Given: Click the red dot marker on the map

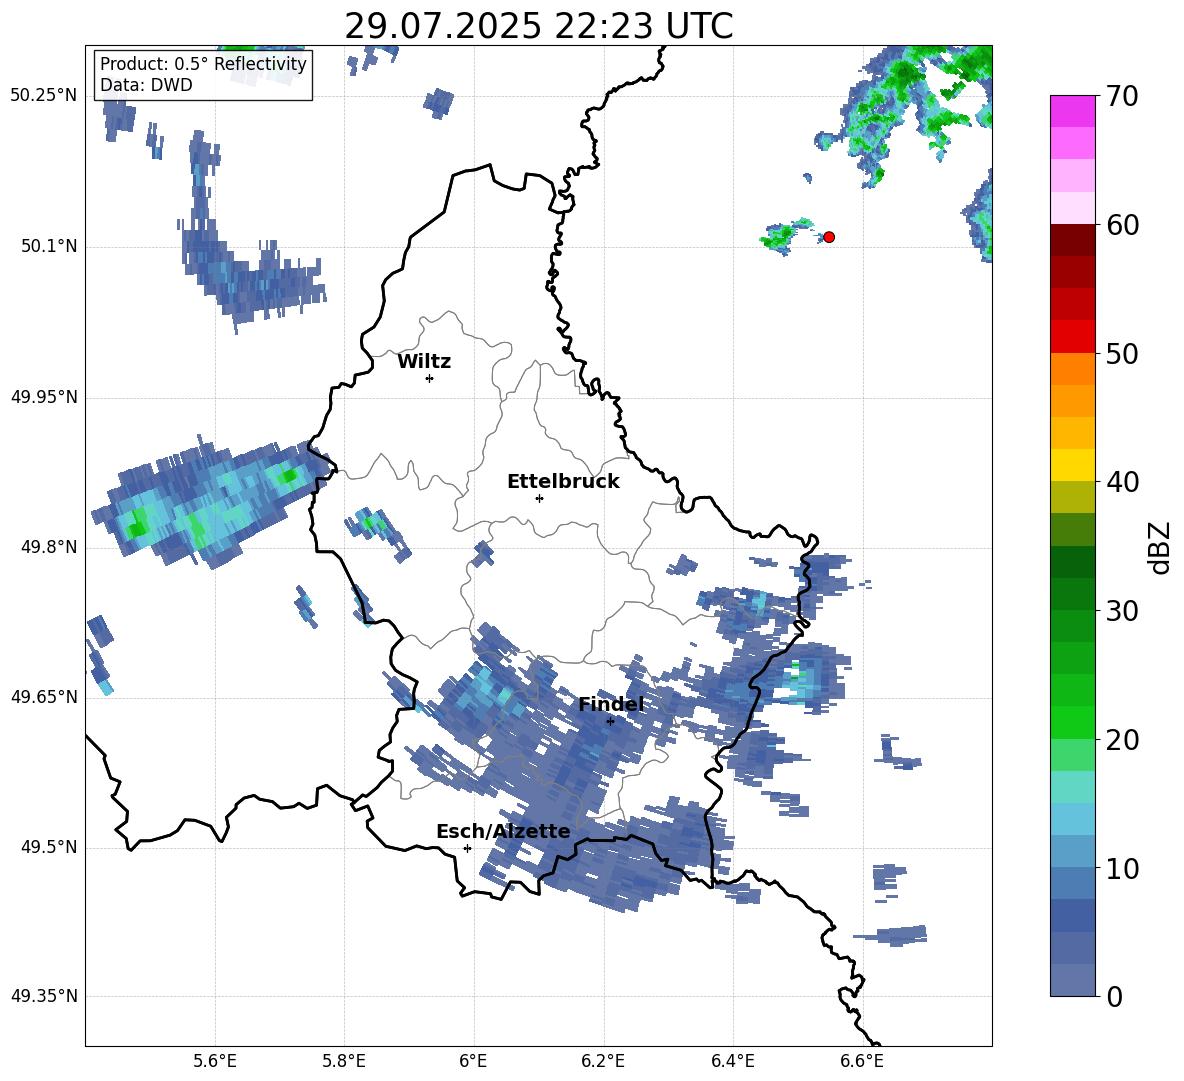Looking at the screenshot, I should pos(829,237).
